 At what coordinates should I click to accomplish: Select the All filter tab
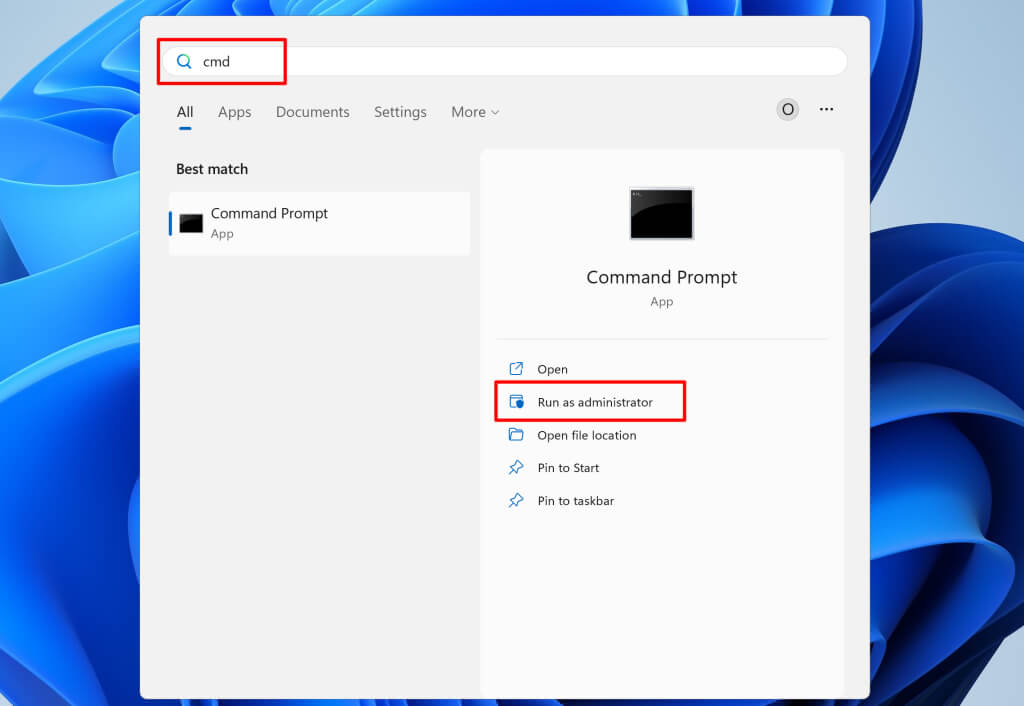[x=185, y=112]
